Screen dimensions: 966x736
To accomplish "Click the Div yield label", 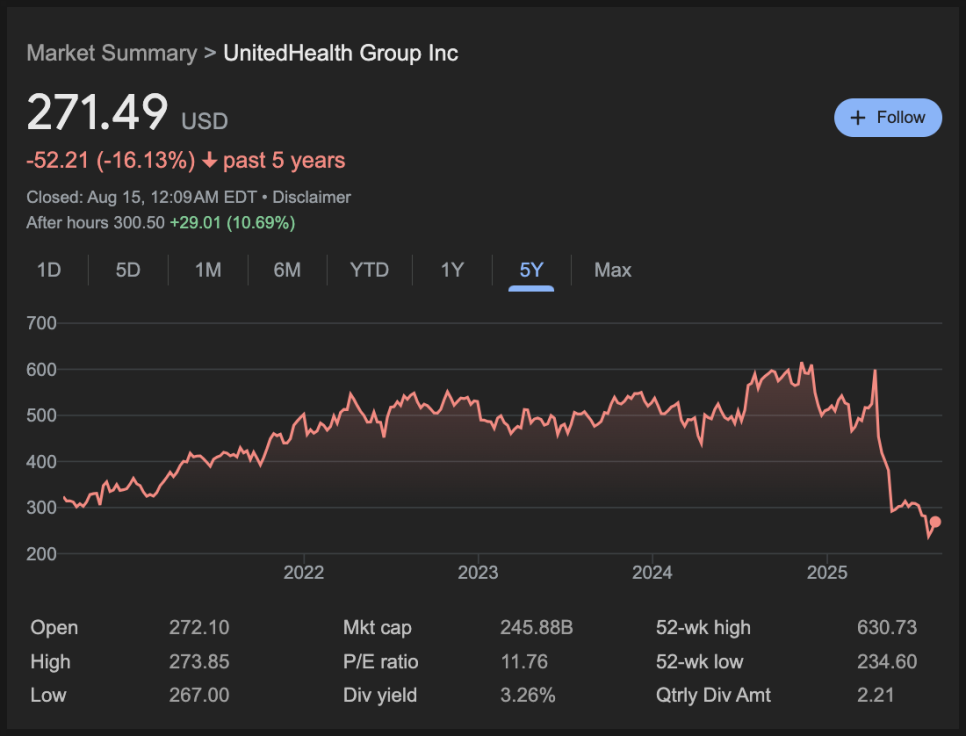I will pos(380,695).
